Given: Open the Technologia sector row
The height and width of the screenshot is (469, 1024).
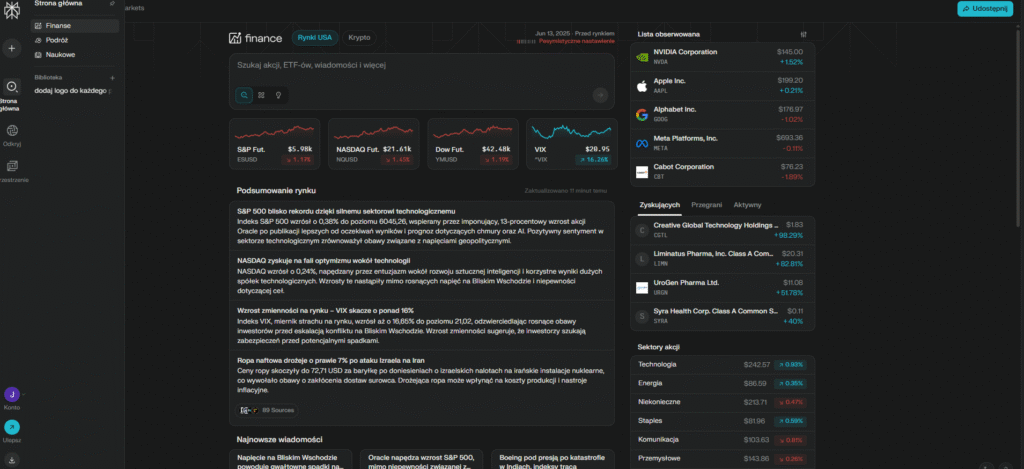Looking at the screenshot, I should [x=722, y=364].
